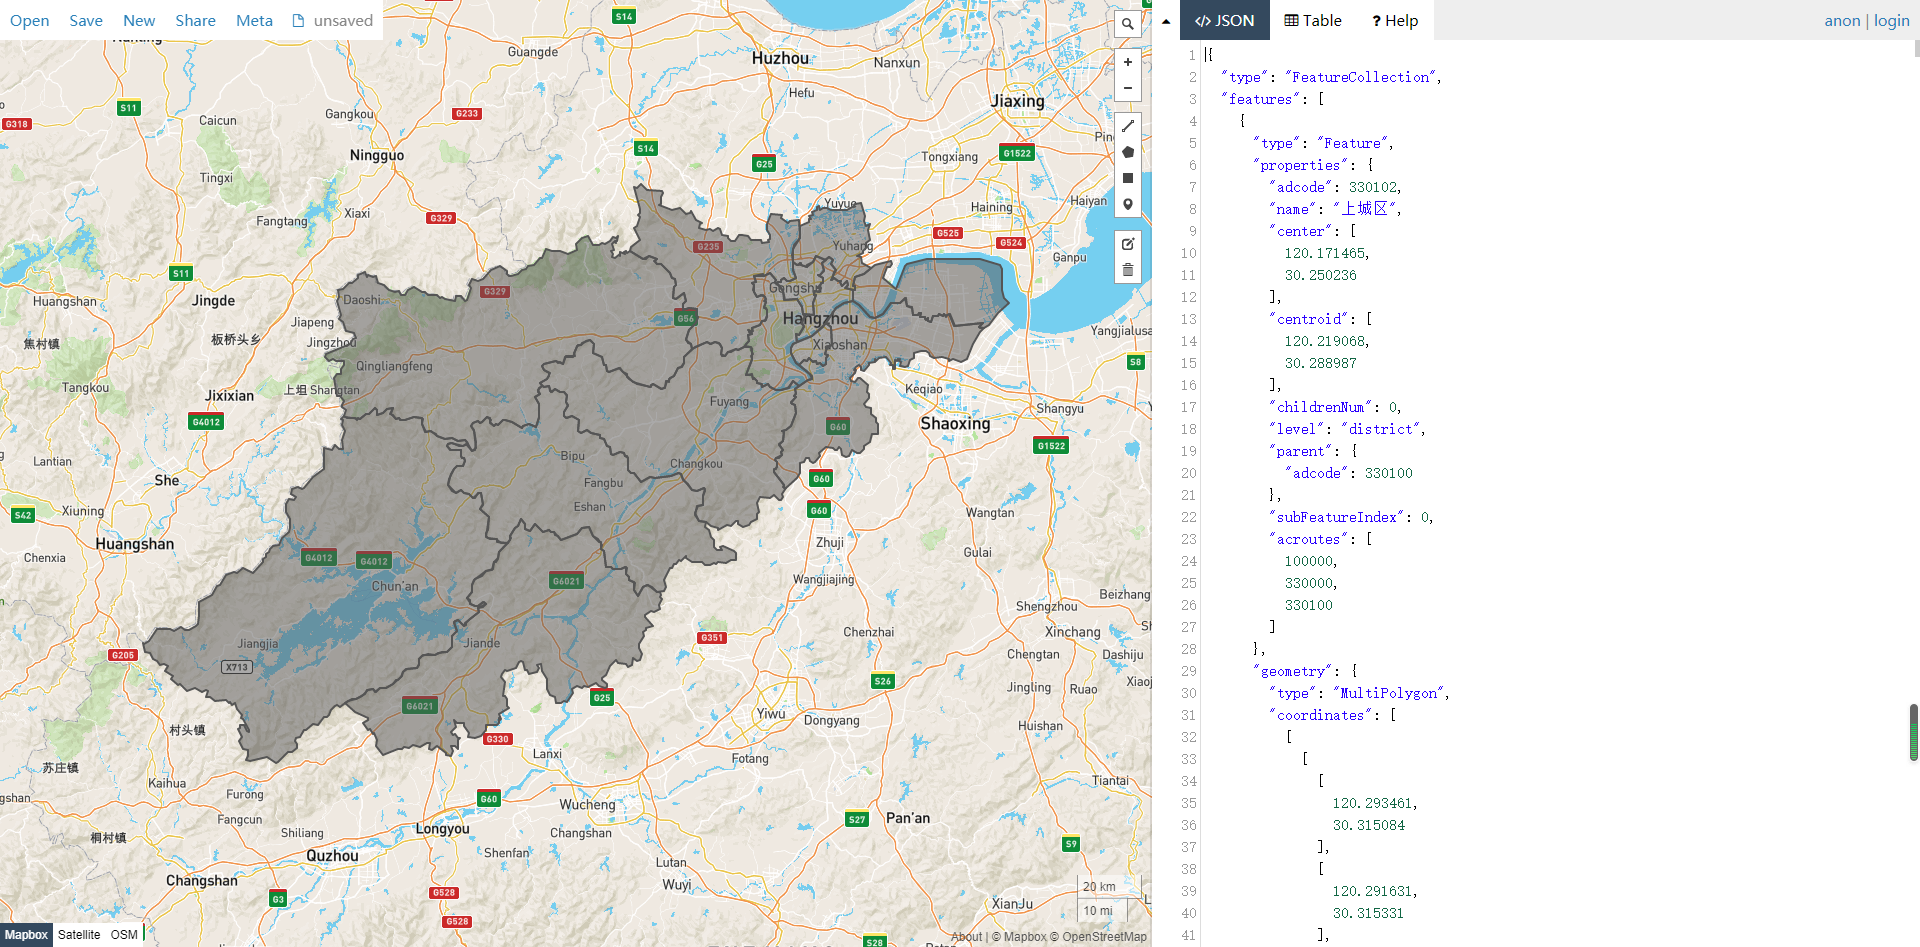Select the draw polyline tool
This screenshot has width=1920, height=947.
coord(1127,126)
